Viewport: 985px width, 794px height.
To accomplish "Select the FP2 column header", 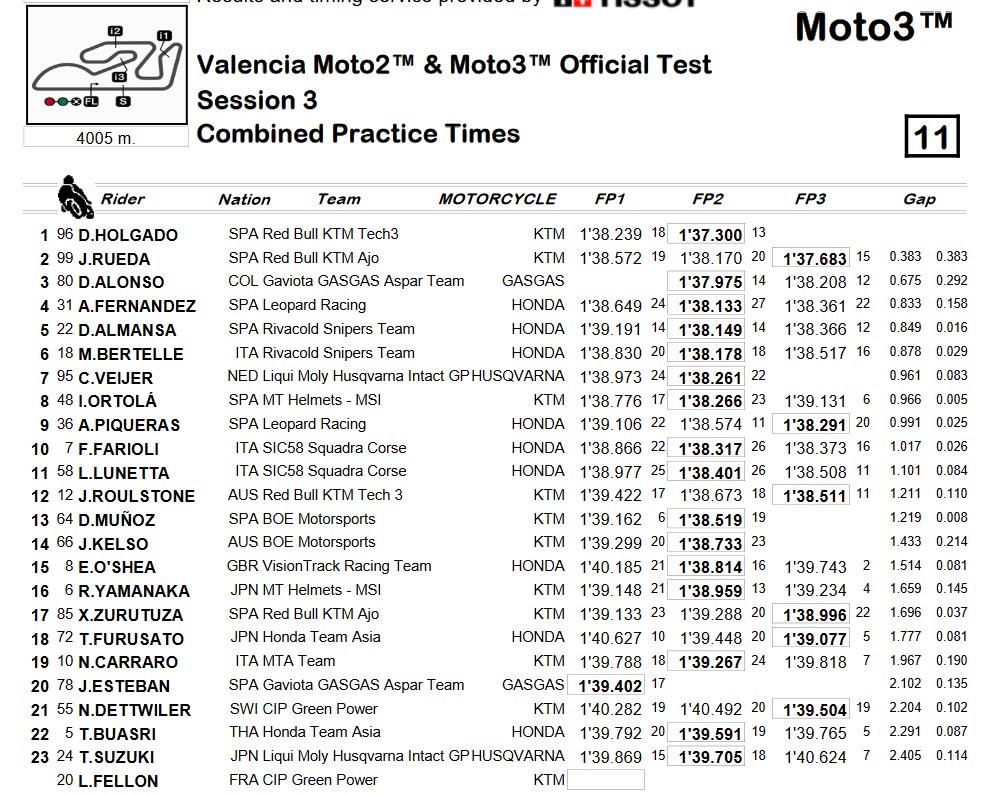I will pyautogui.click(x=708, y=199).
